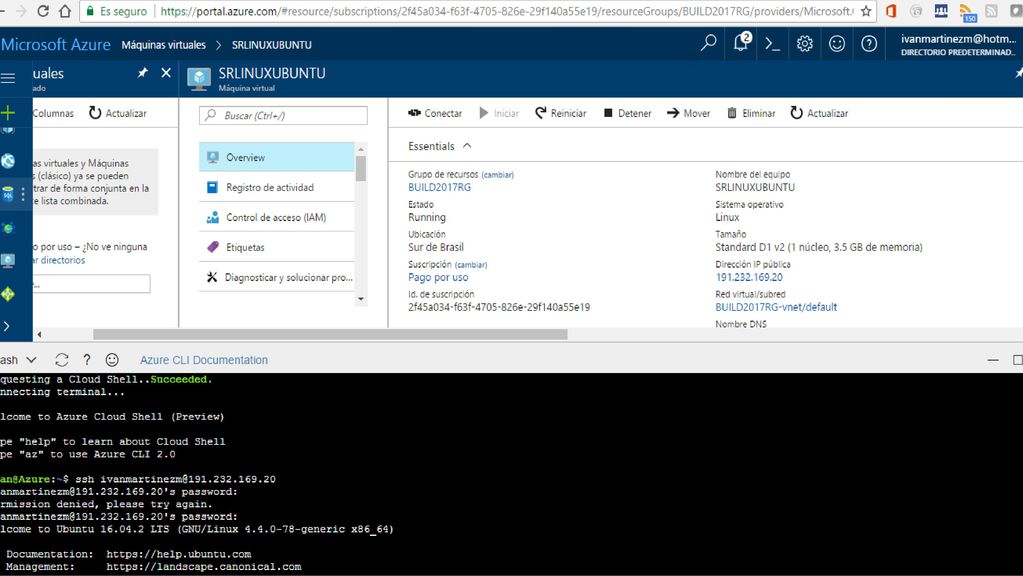Open the notifications bell
This screenshot has height=576, width=1023.
(x=741, y=42)
